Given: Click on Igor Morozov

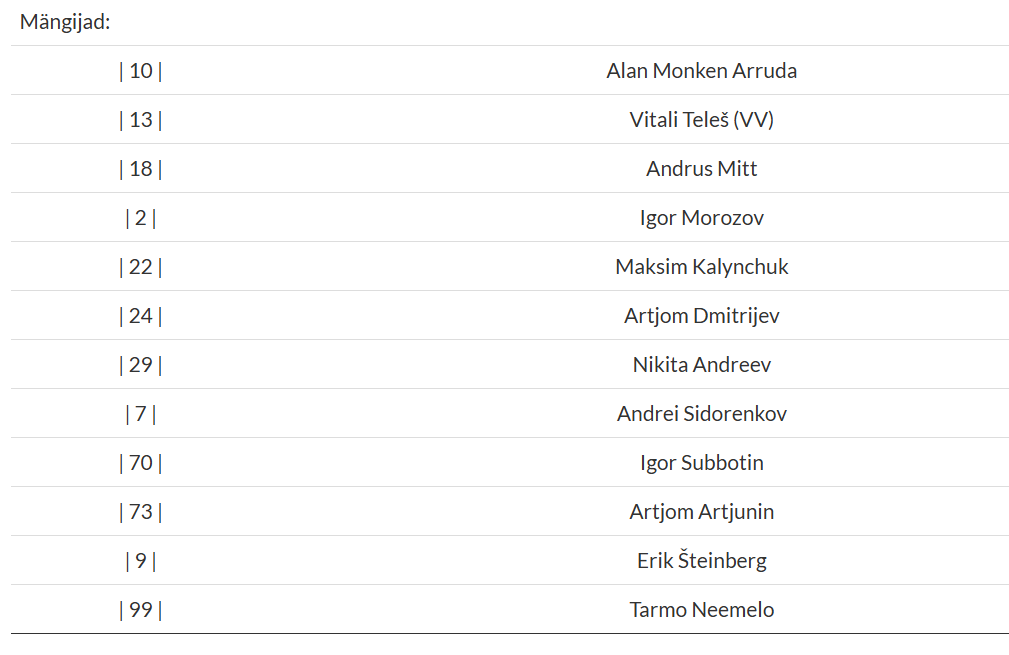Looking at the screenshot, I should (701, 218).
